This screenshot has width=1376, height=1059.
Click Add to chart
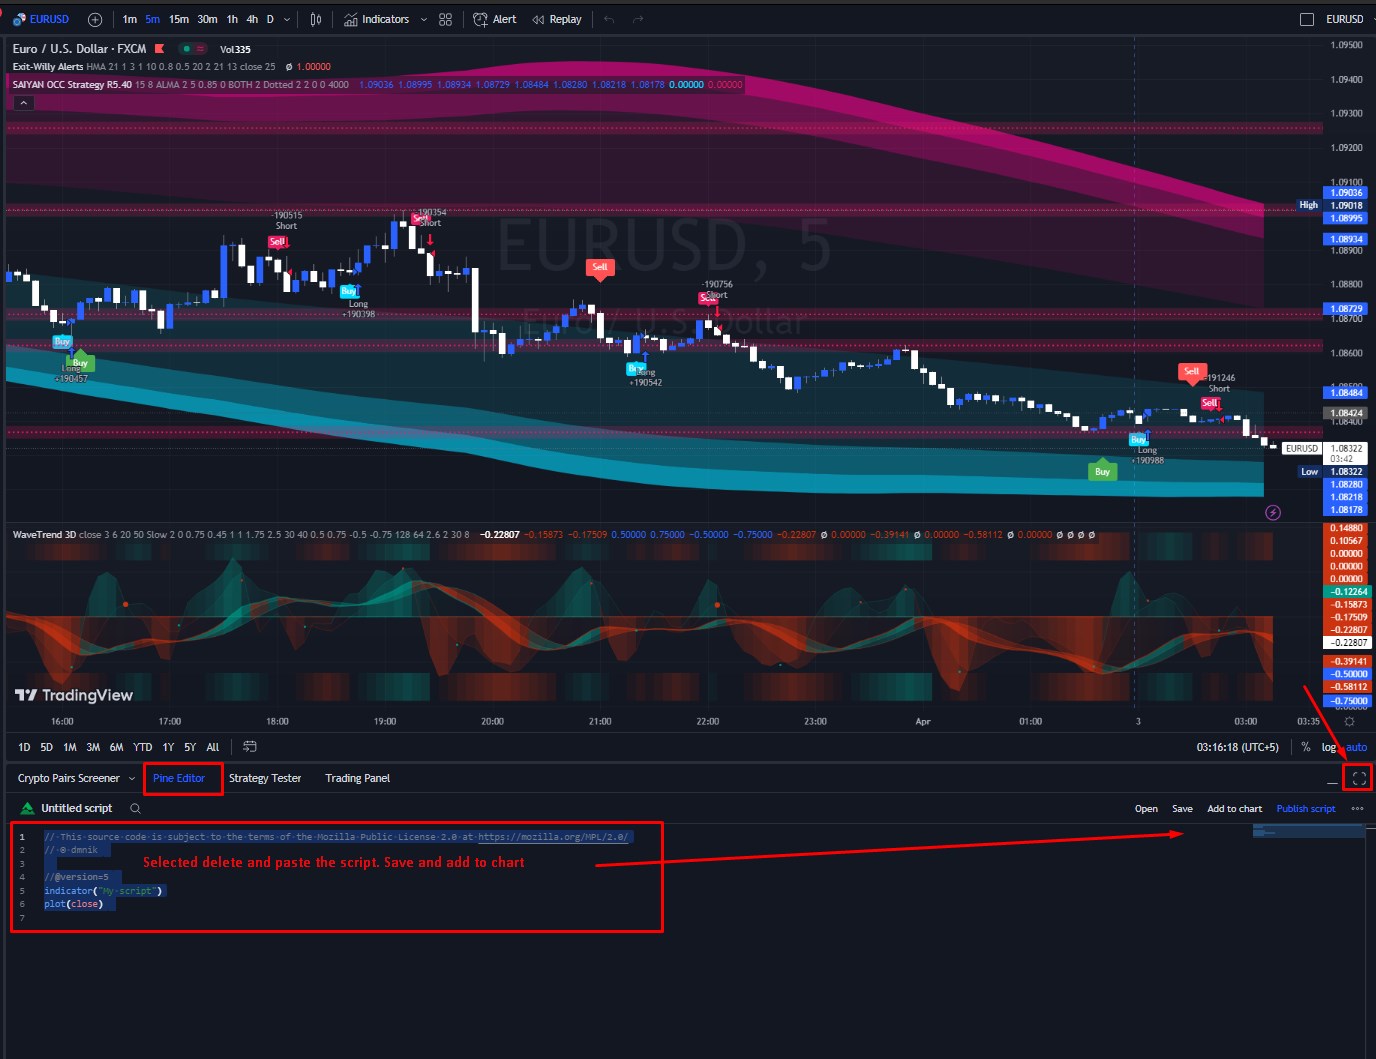coord(1234,809)
